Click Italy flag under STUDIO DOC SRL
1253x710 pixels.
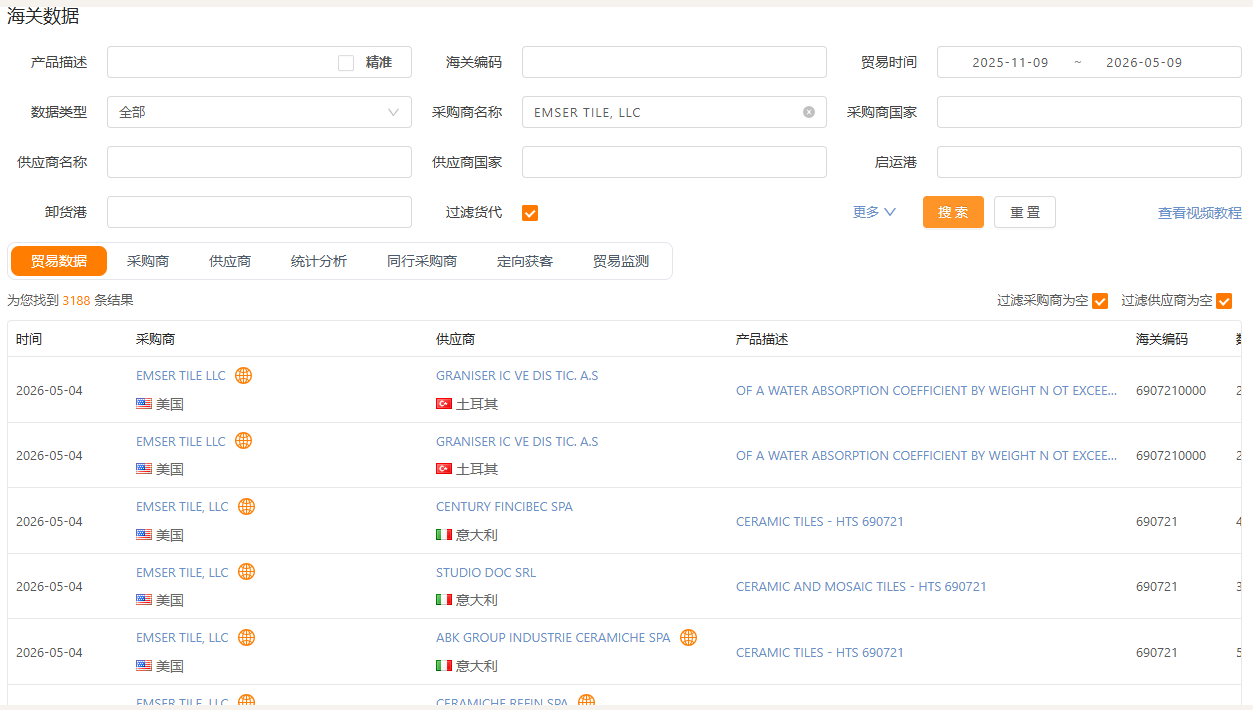444,600
